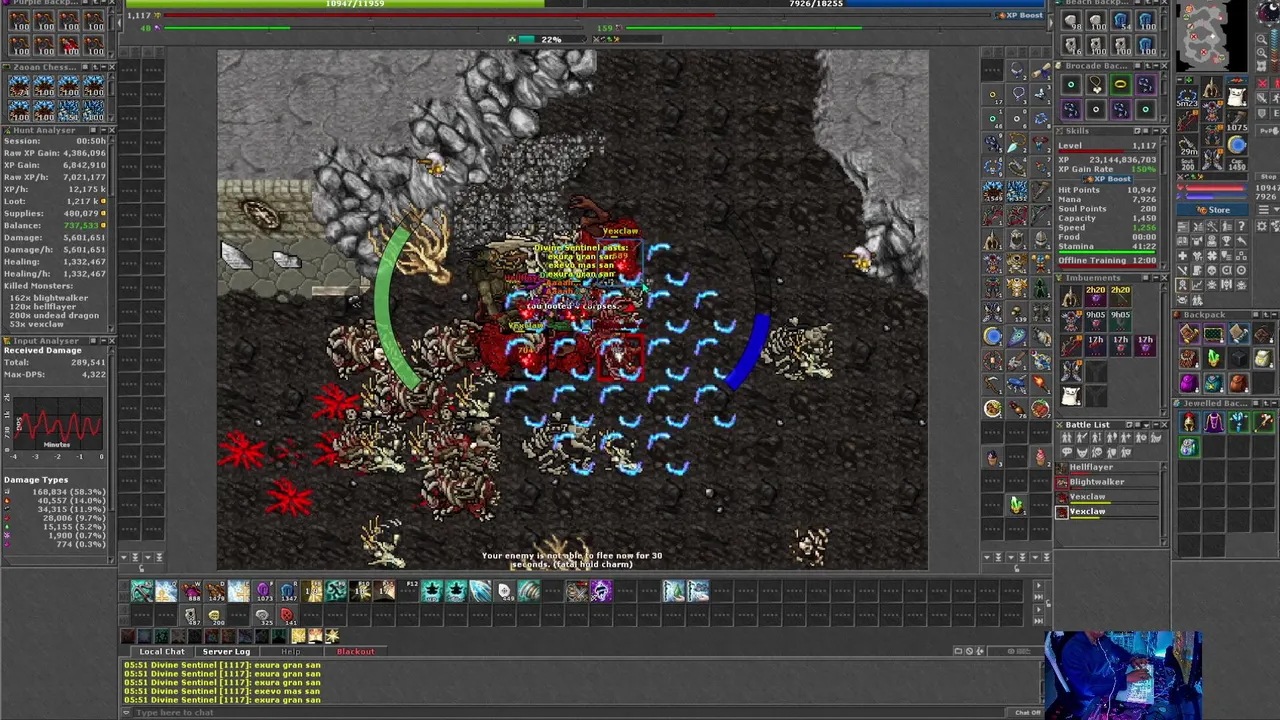Toggle hide sorcerers filter in Battle List
Screen dimensions: 1280x720
(x=1126, y=438)
